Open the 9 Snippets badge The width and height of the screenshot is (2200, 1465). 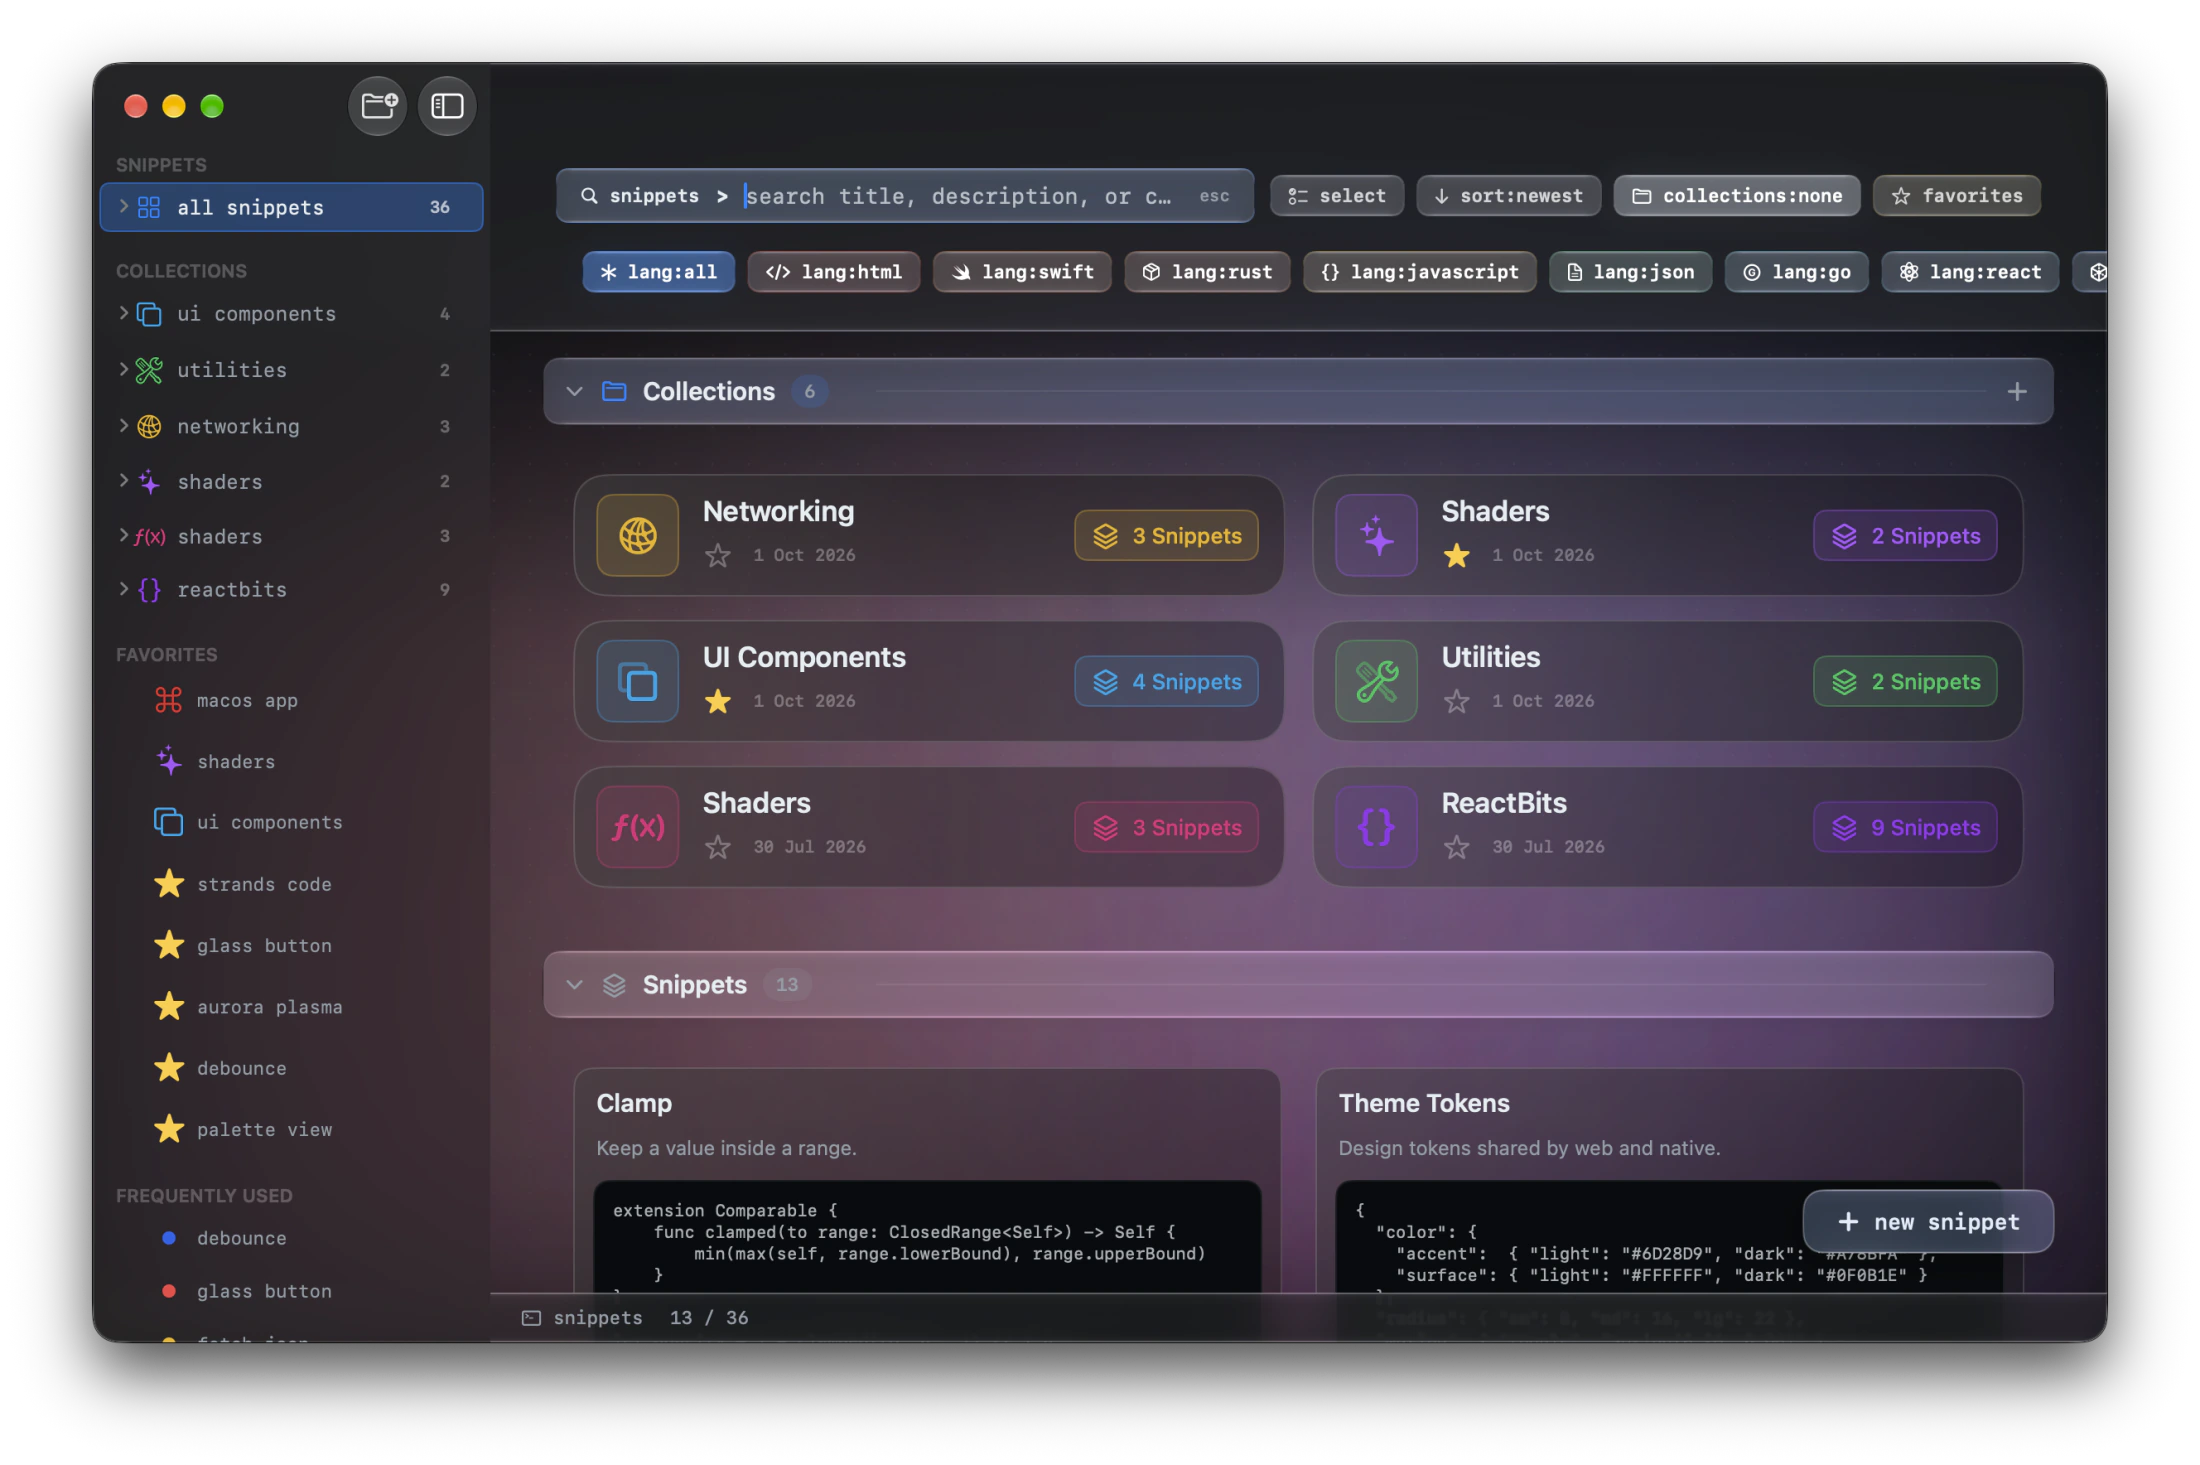coord(1905,828)
